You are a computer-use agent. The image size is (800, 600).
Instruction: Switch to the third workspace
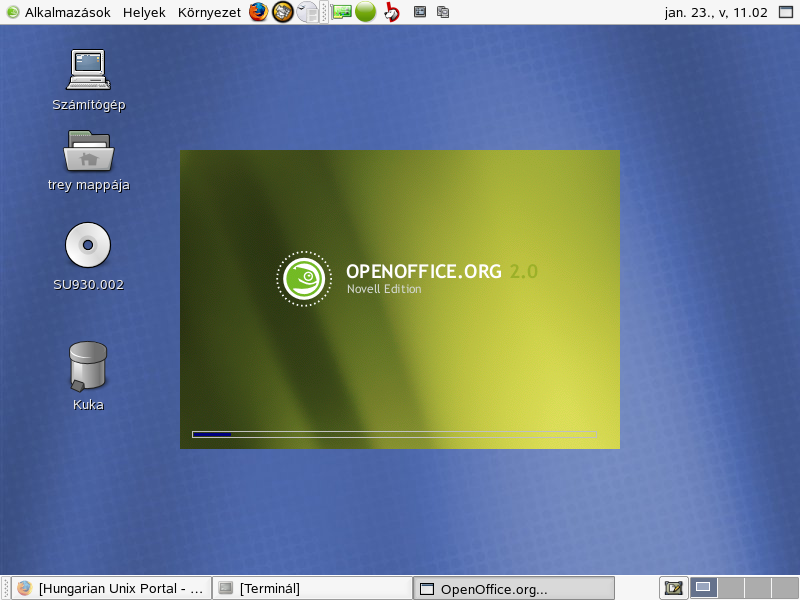(x=758, y=588)
